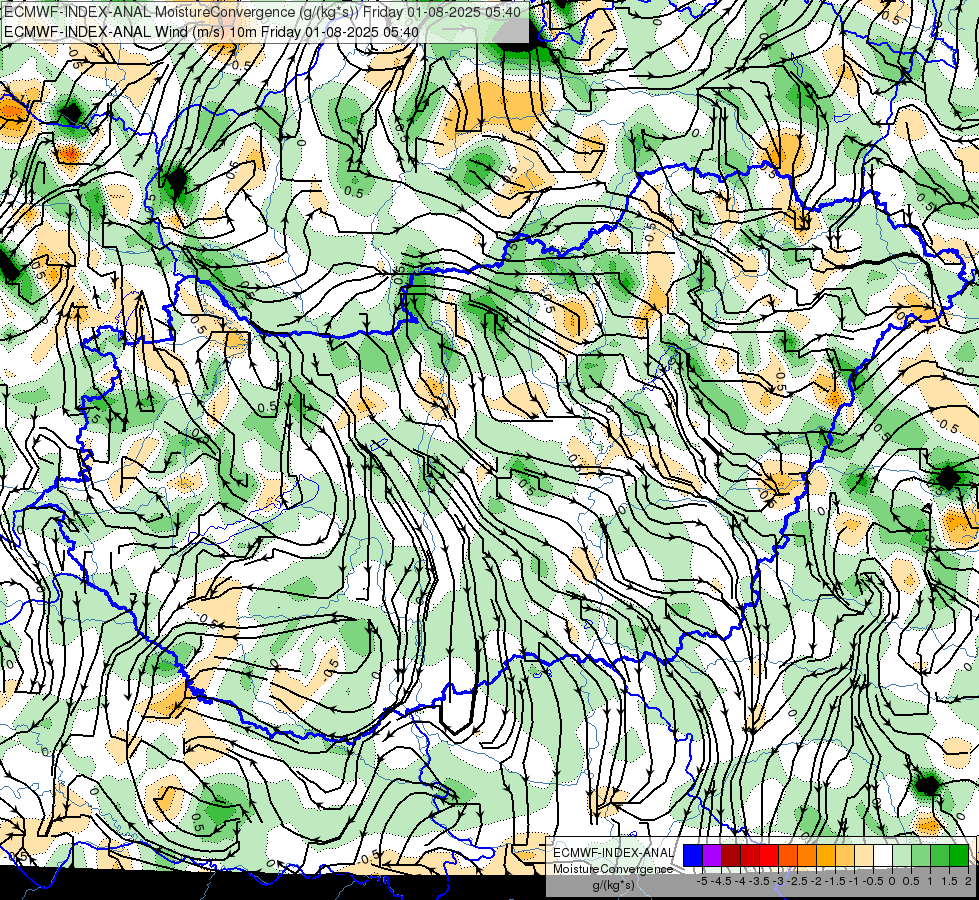Select the legend swatch between -2.5 and -2
This screenshot has height=900, width=979.
pyautogui.click(x=807, y=855)
